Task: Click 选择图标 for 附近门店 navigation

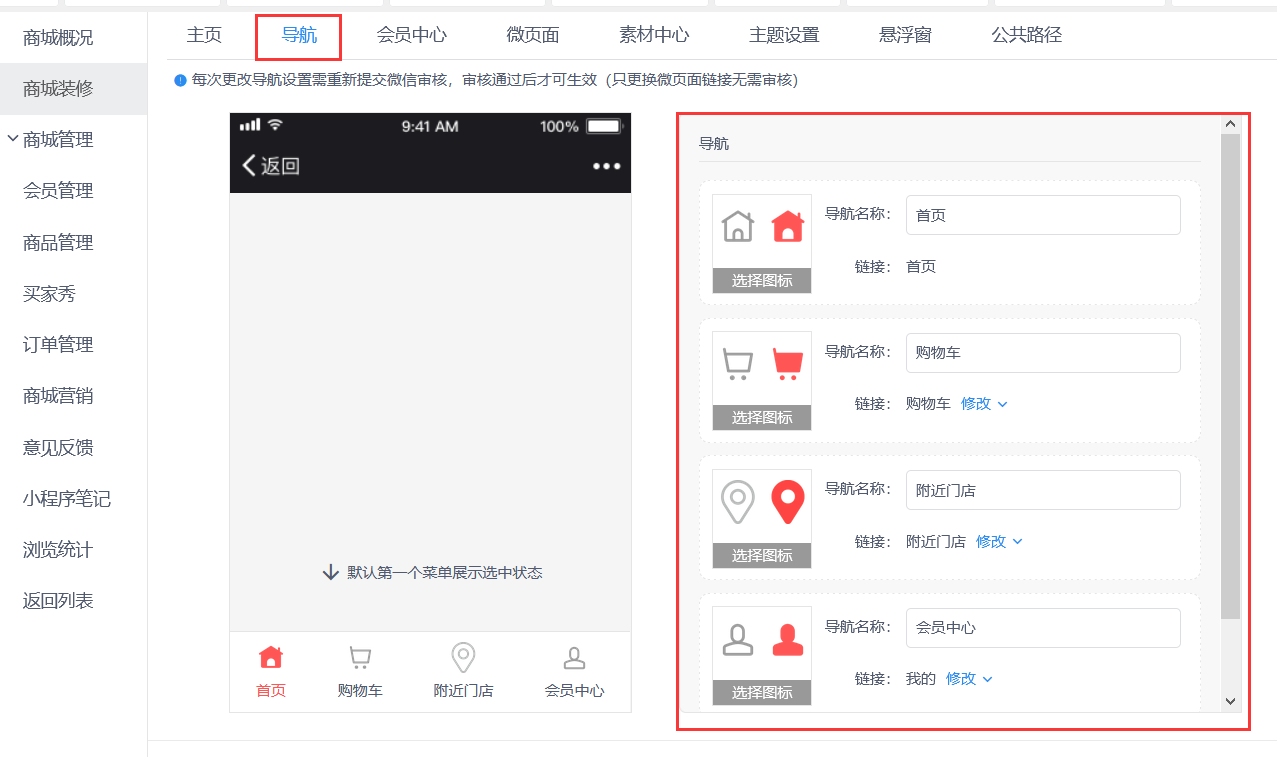Action: click(x=762, y=556)
